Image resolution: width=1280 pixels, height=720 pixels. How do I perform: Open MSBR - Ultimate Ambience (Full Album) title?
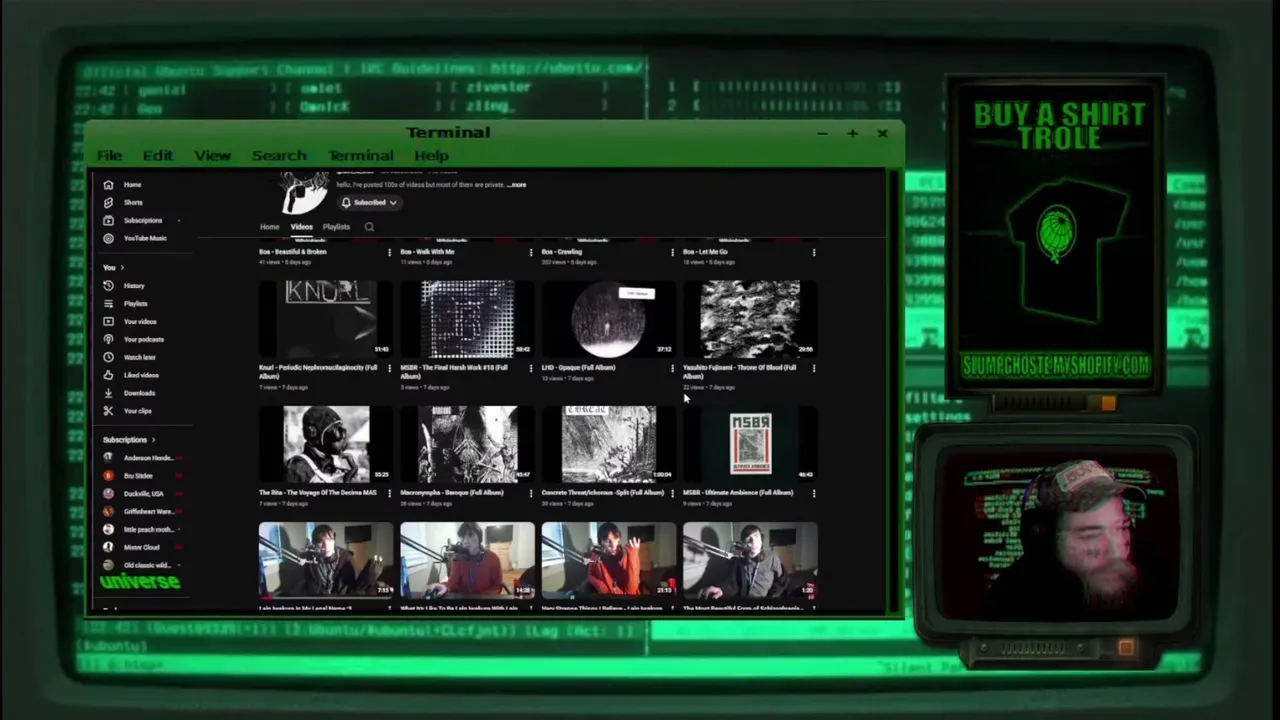(738, 493)
